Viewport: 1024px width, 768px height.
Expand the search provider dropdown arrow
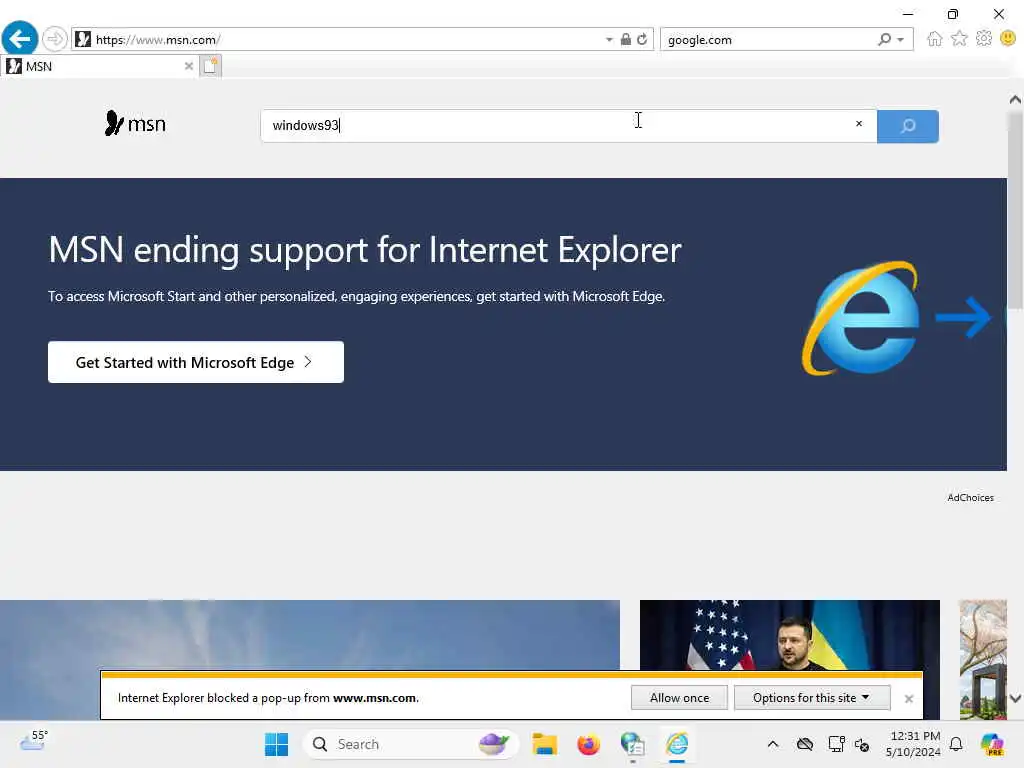pyautogui.click(x=901, y=40)
